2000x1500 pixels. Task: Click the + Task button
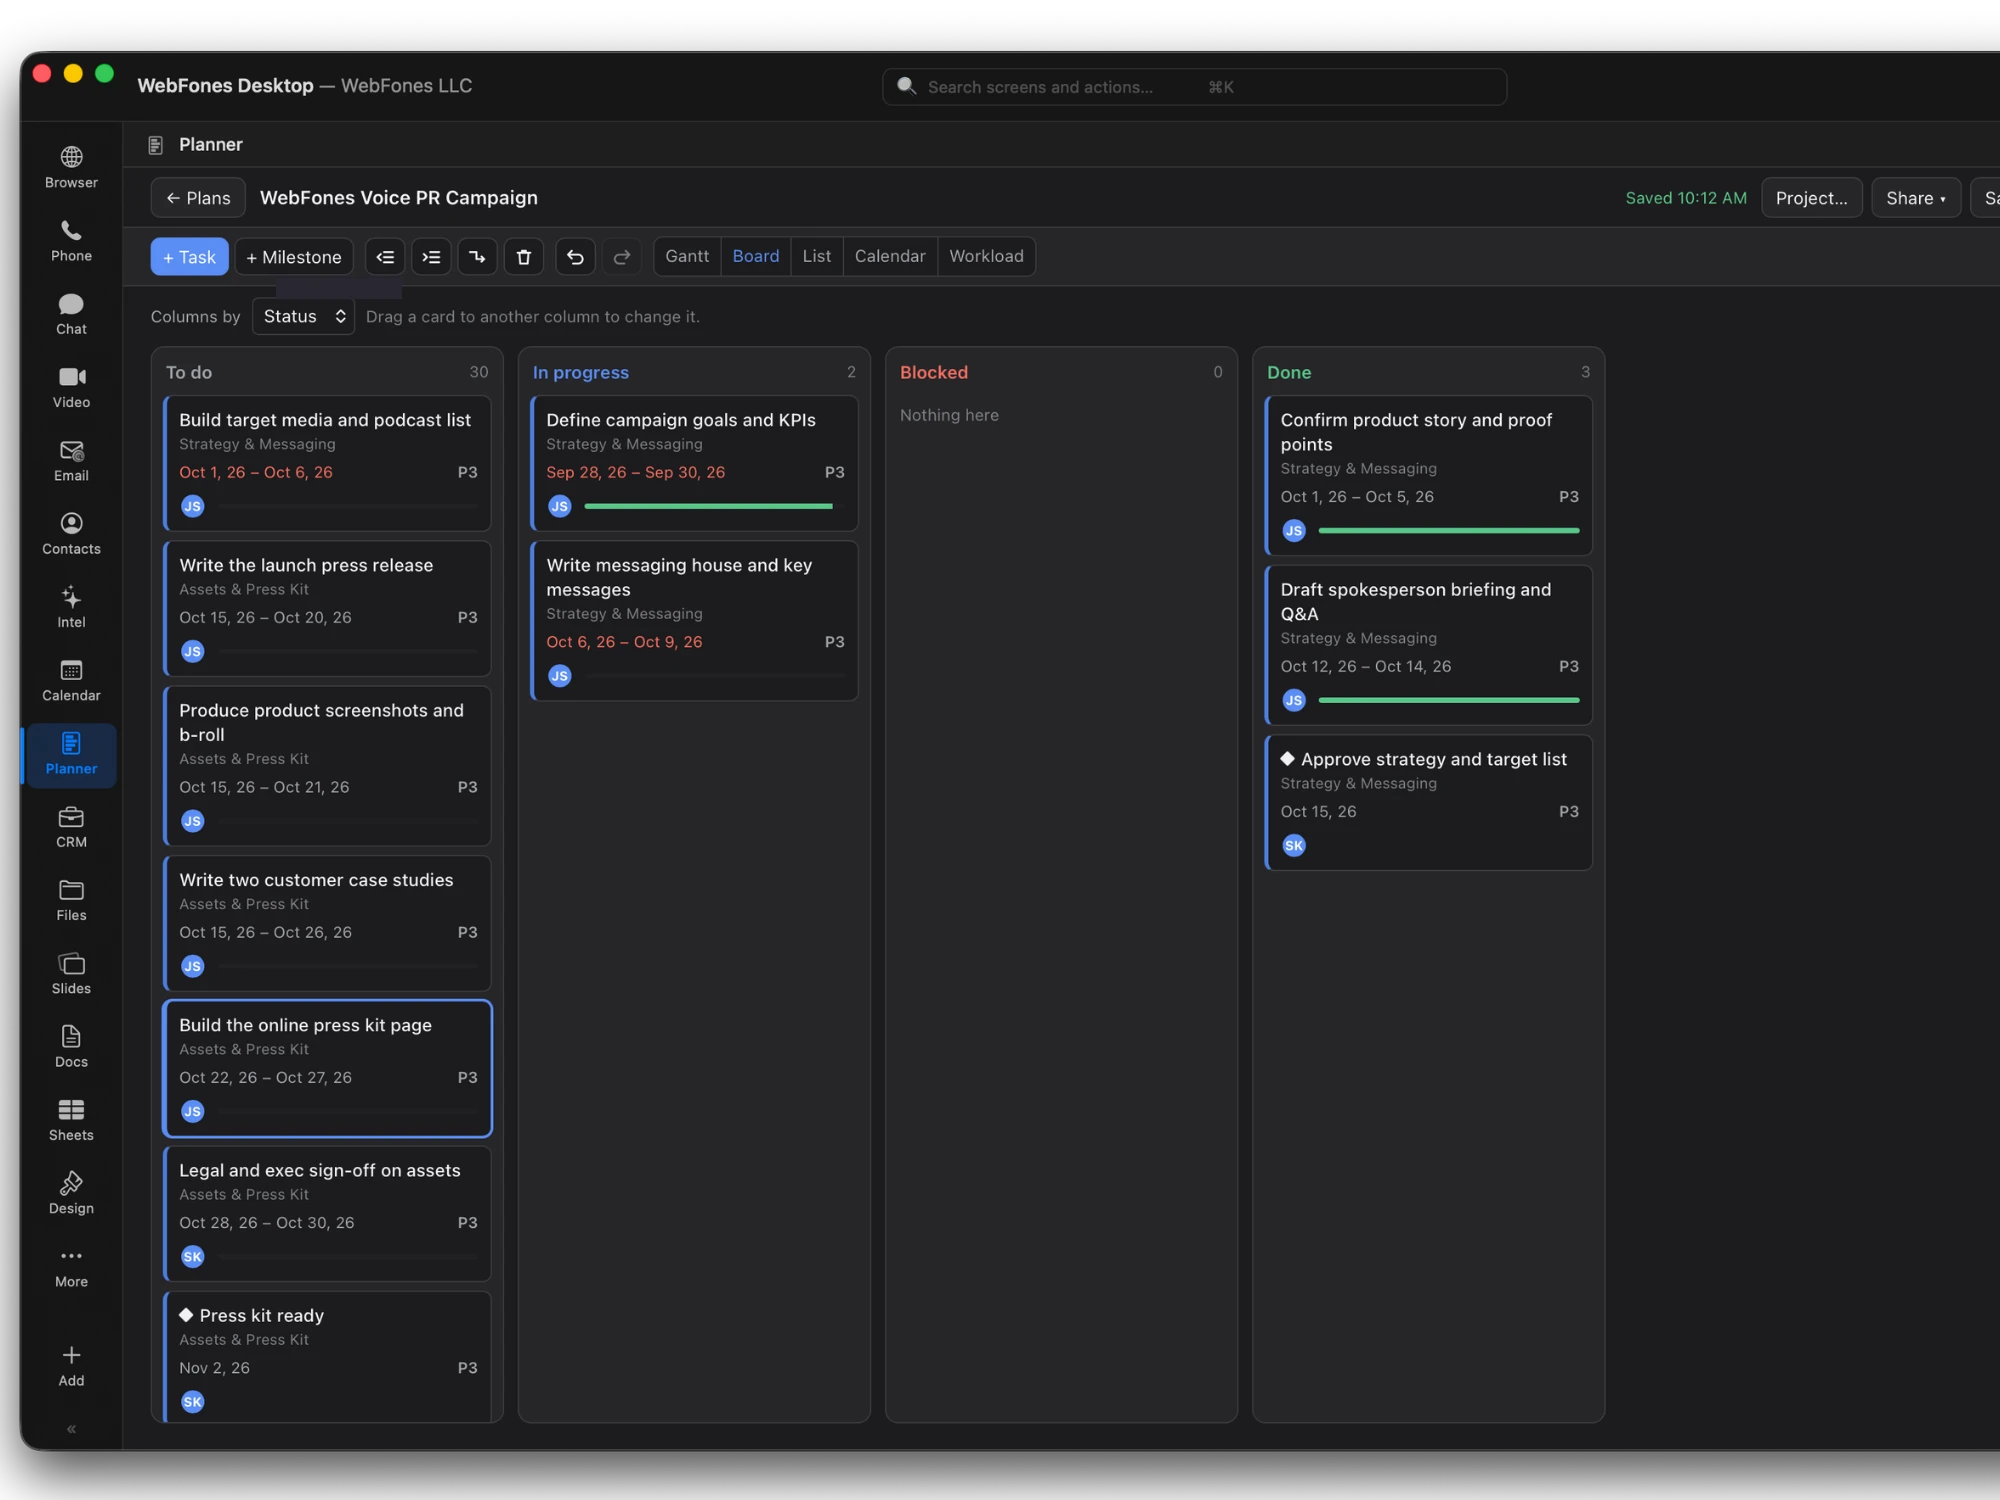point(189,257)
